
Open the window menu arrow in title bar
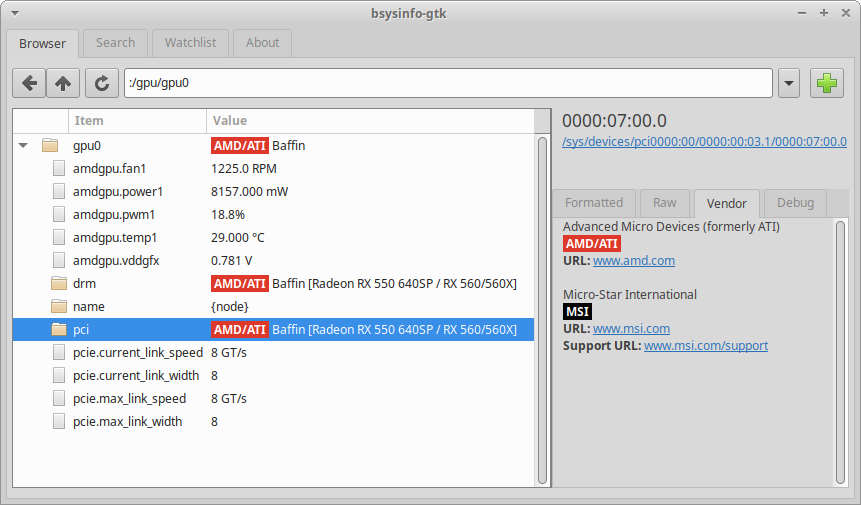pyautogui.click(x=15, y=13)
